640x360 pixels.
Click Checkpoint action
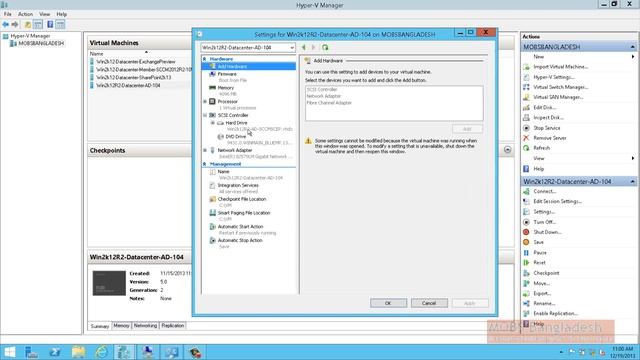(x=546, y=273)
